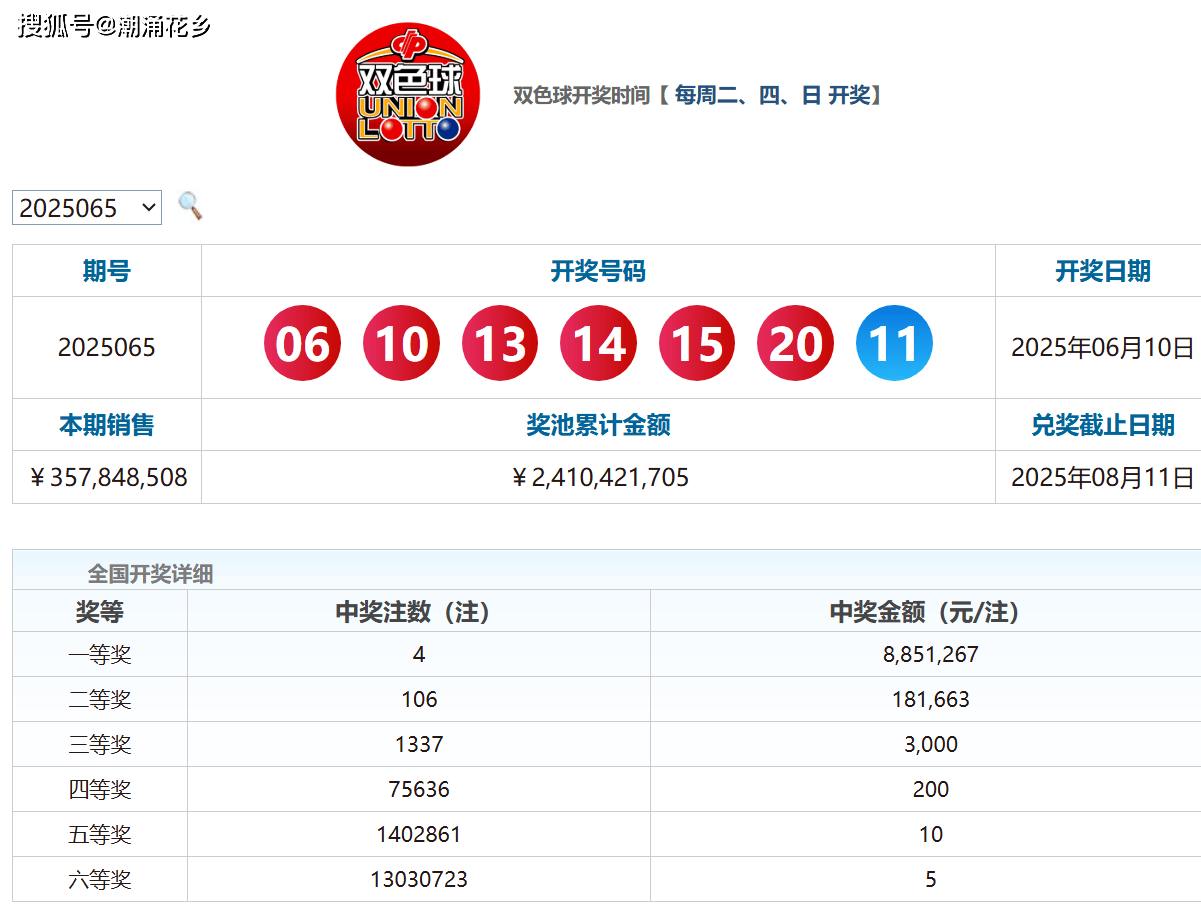Select the red ball numbered 10

(x=401, y=343)
